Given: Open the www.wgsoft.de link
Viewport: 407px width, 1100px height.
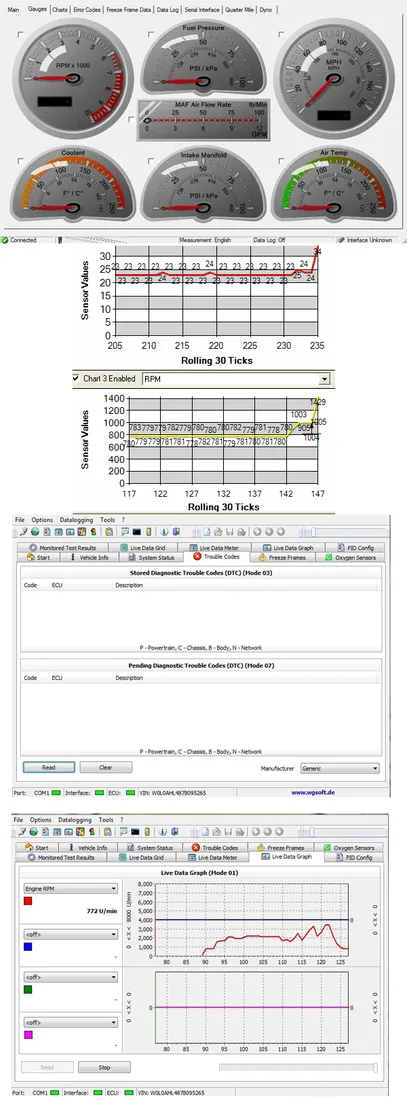Looking at the screenshot, I should pos(317,791).
